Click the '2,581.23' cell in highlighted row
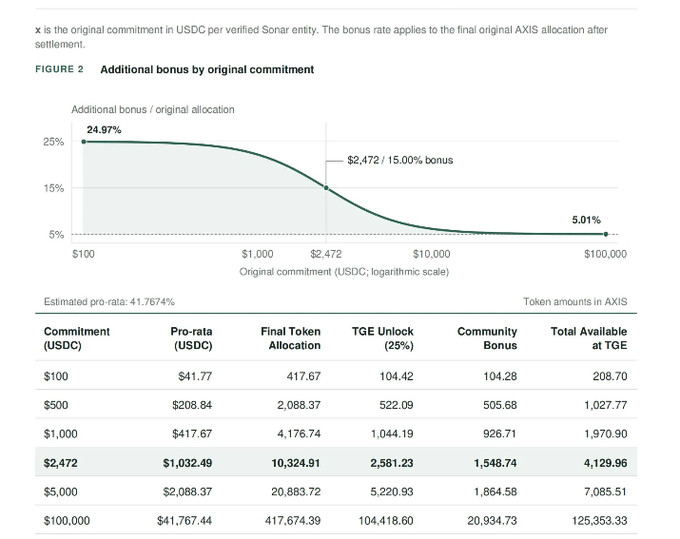680x539 pixels. click(392, 463)
